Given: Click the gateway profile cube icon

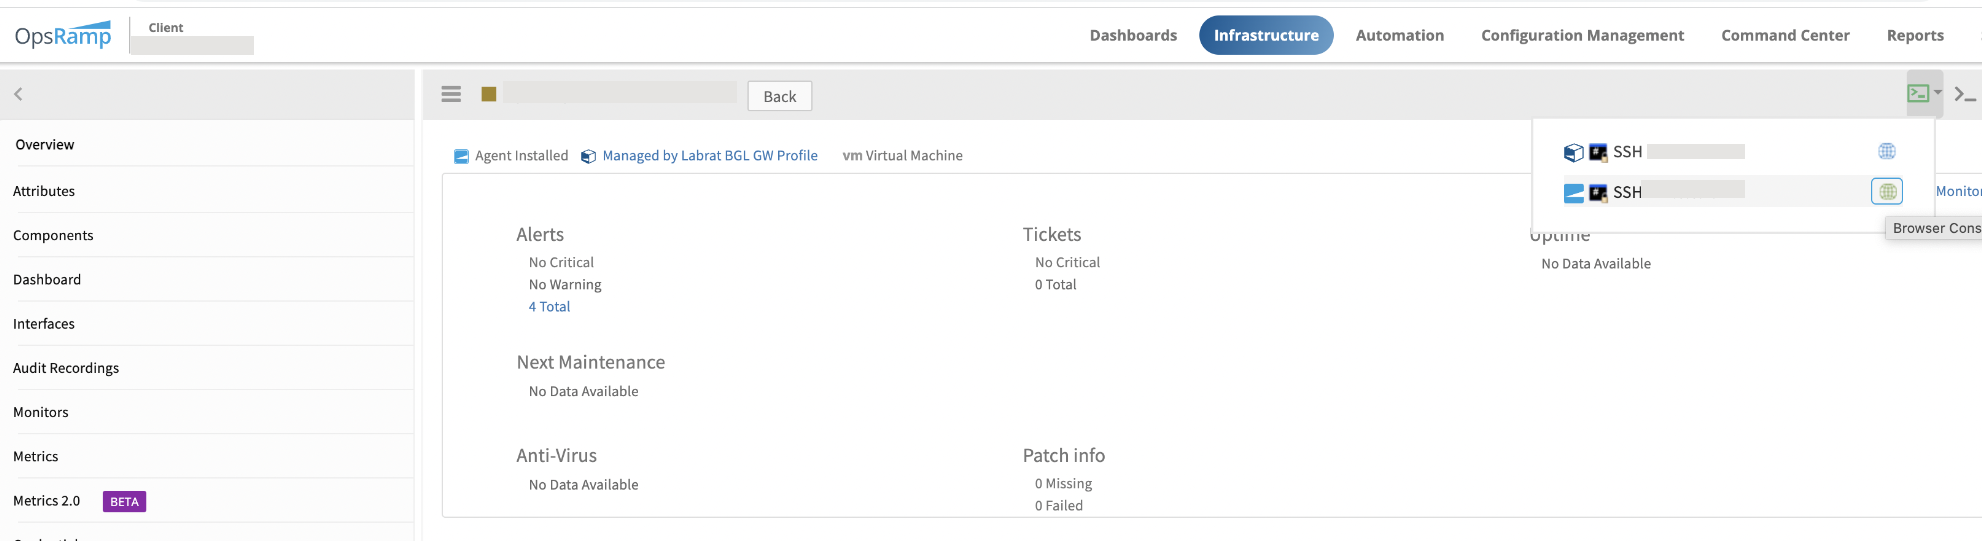Looking at the screenshot, I should tap(588, 156).
